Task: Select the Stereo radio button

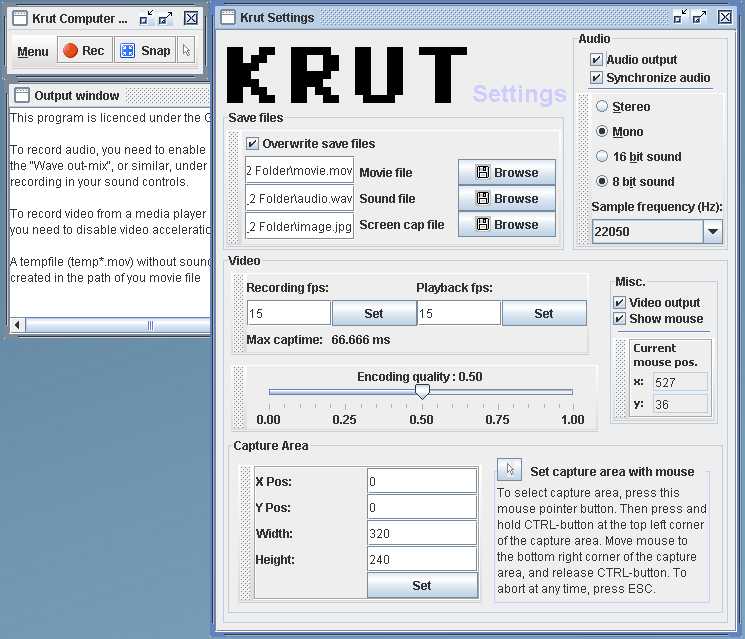Action: pyautogui.click(x=602, y=106)
